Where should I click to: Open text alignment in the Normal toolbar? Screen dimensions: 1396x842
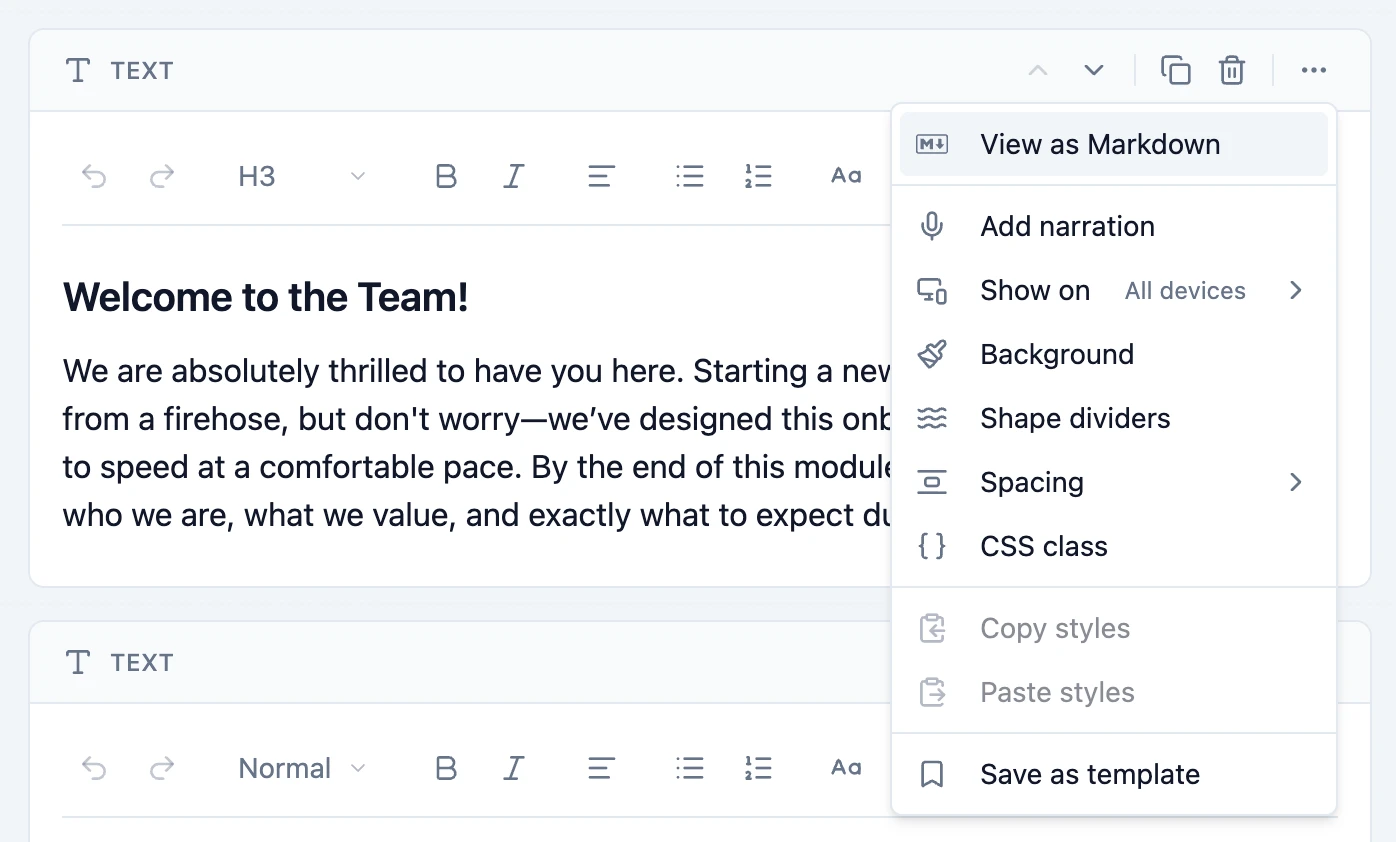[600, 769]
